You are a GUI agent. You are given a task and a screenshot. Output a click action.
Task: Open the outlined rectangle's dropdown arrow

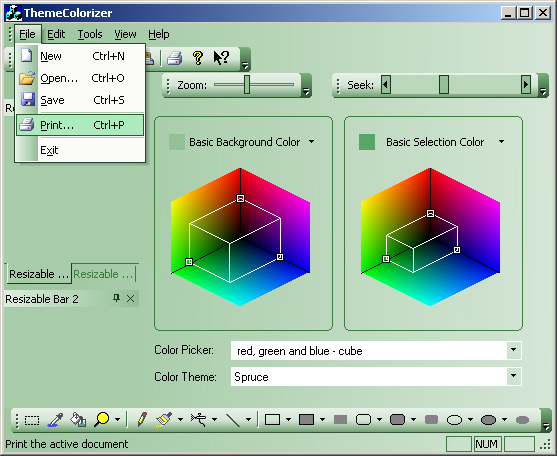288,419
